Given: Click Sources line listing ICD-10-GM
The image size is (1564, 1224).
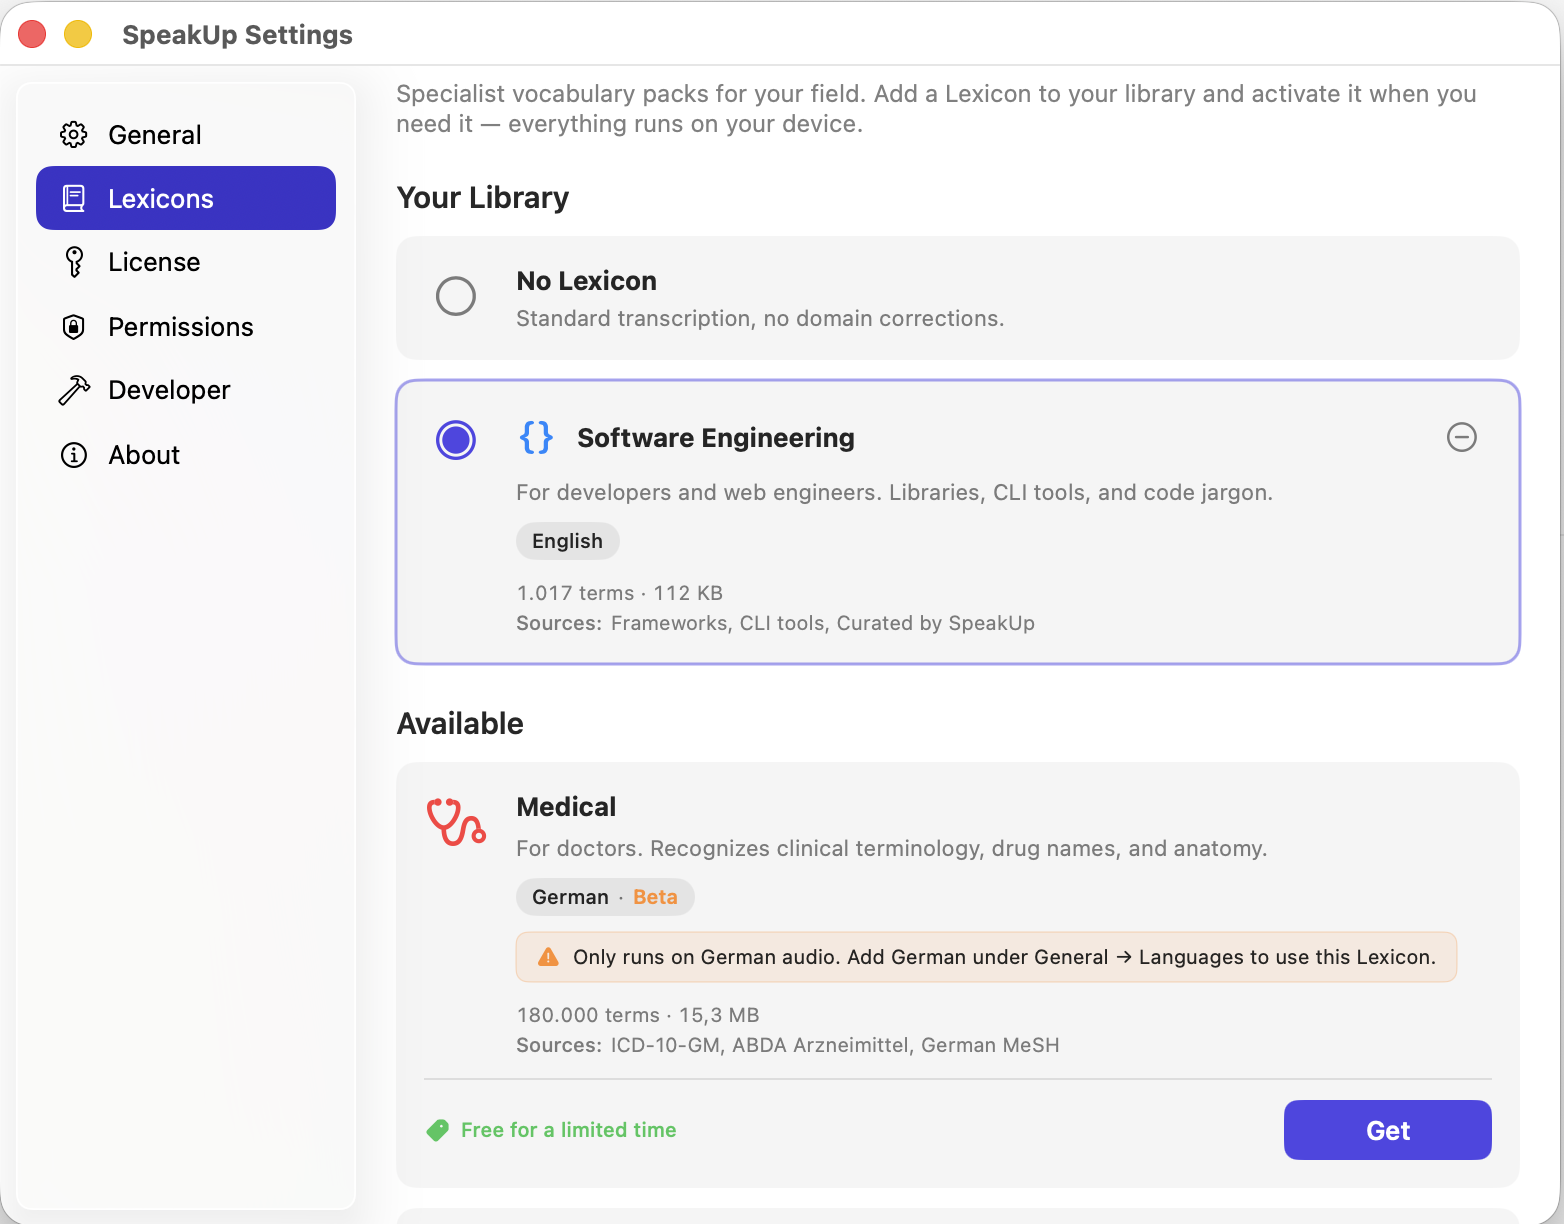Looking at the screenshot, I should click(788, 1045).
